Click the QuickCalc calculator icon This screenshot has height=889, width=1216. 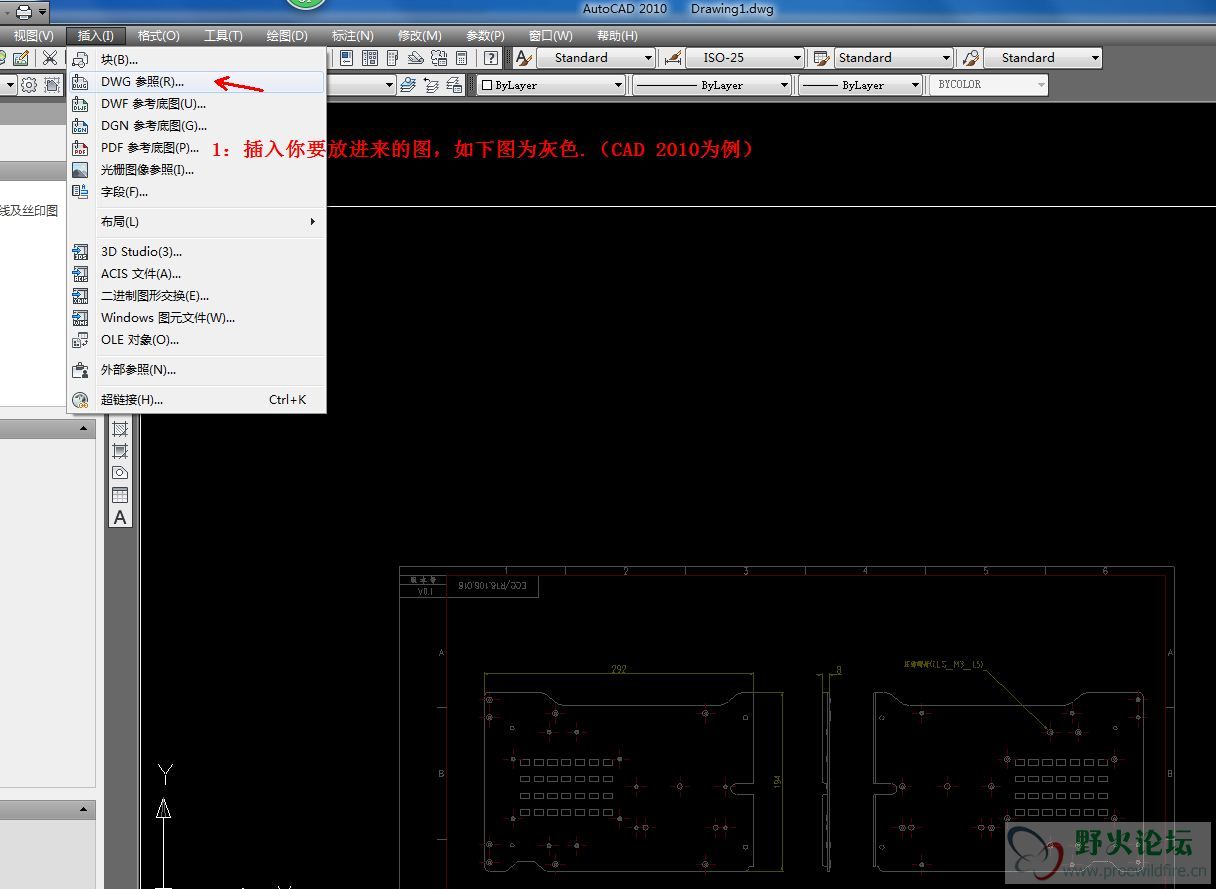click(x=461, y=58)
